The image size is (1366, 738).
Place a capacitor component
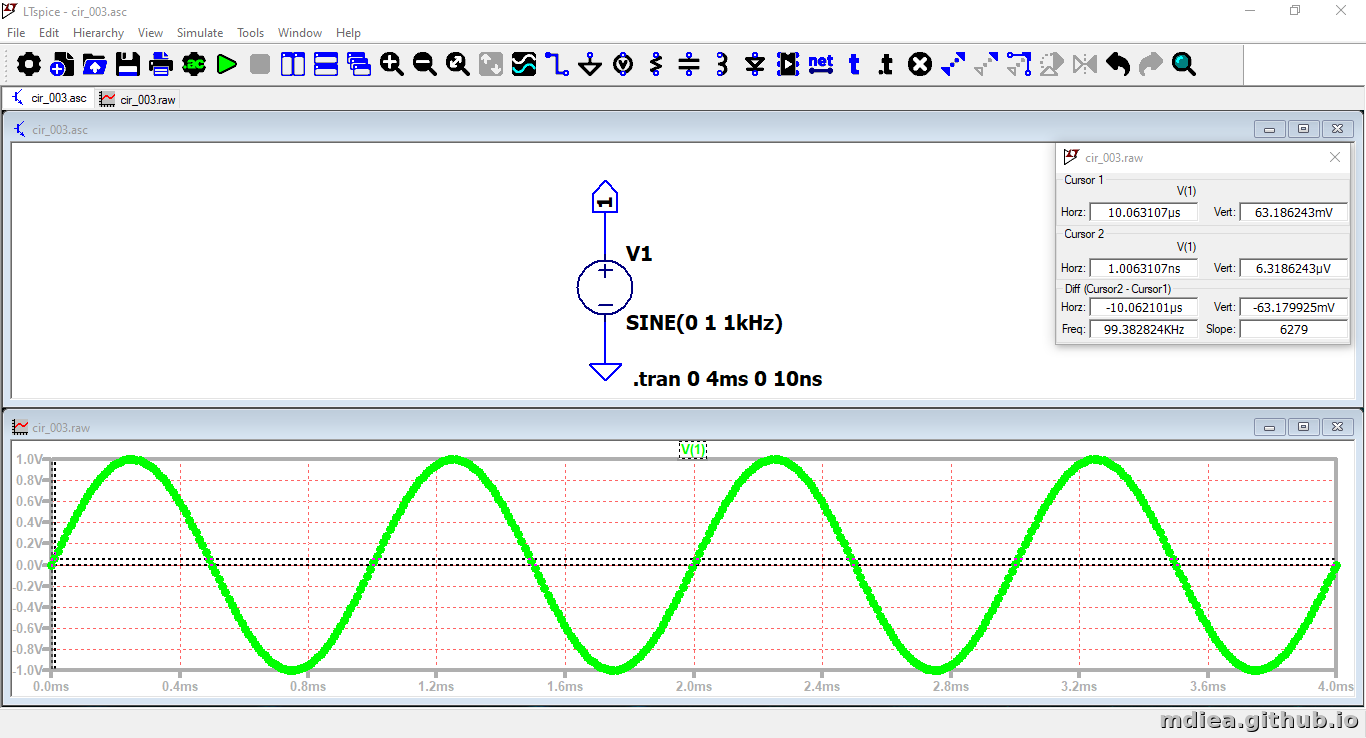point(689,65)
